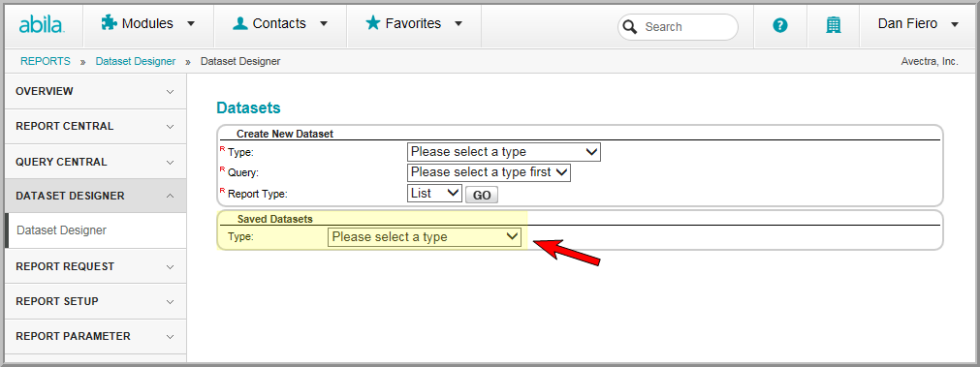The width and height of the screenshot is (980, 367).
Task: Open the Query dropdown
Action: coord(489,172)
